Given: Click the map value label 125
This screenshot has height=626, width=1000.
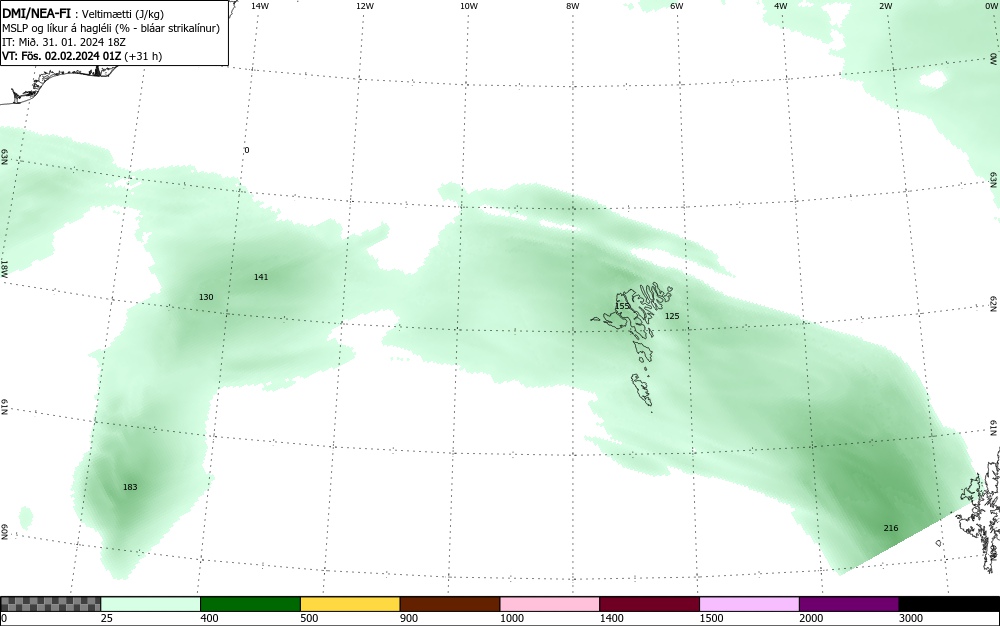Looking at the screenshot, I should coord(672,316).
